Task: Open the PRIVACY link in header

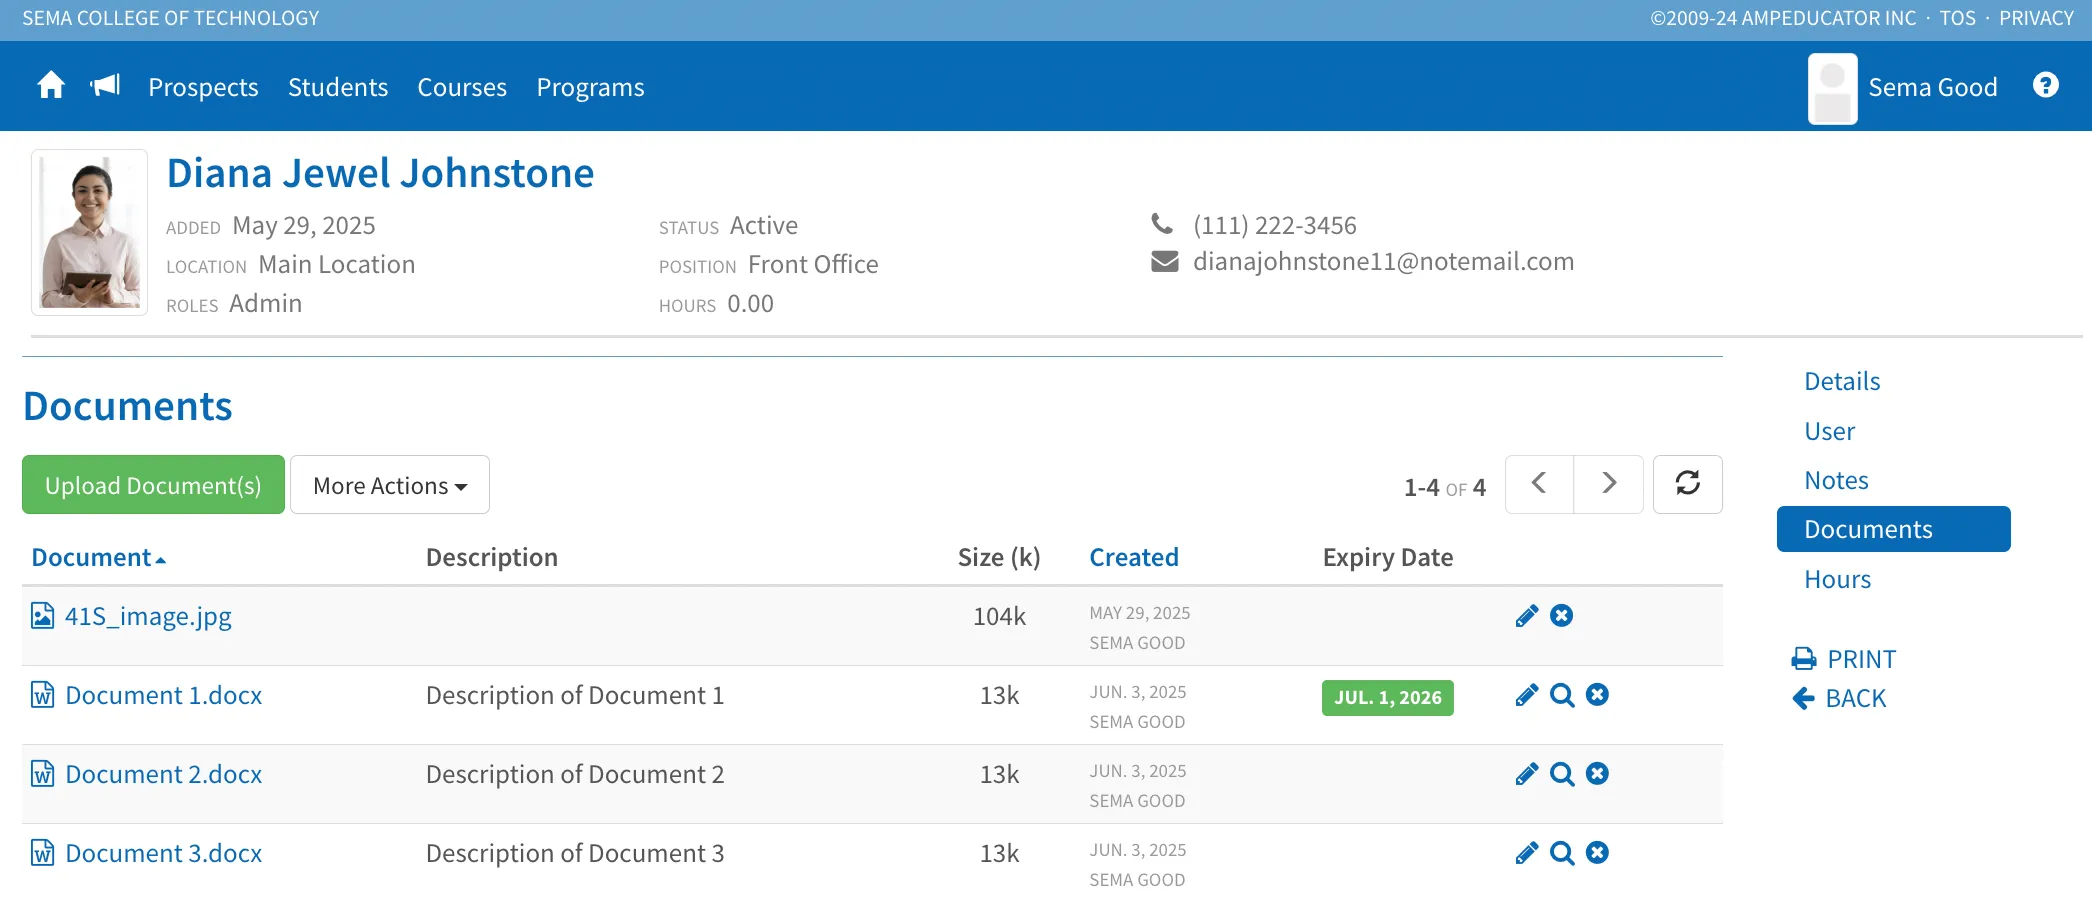Action: 2036,18
